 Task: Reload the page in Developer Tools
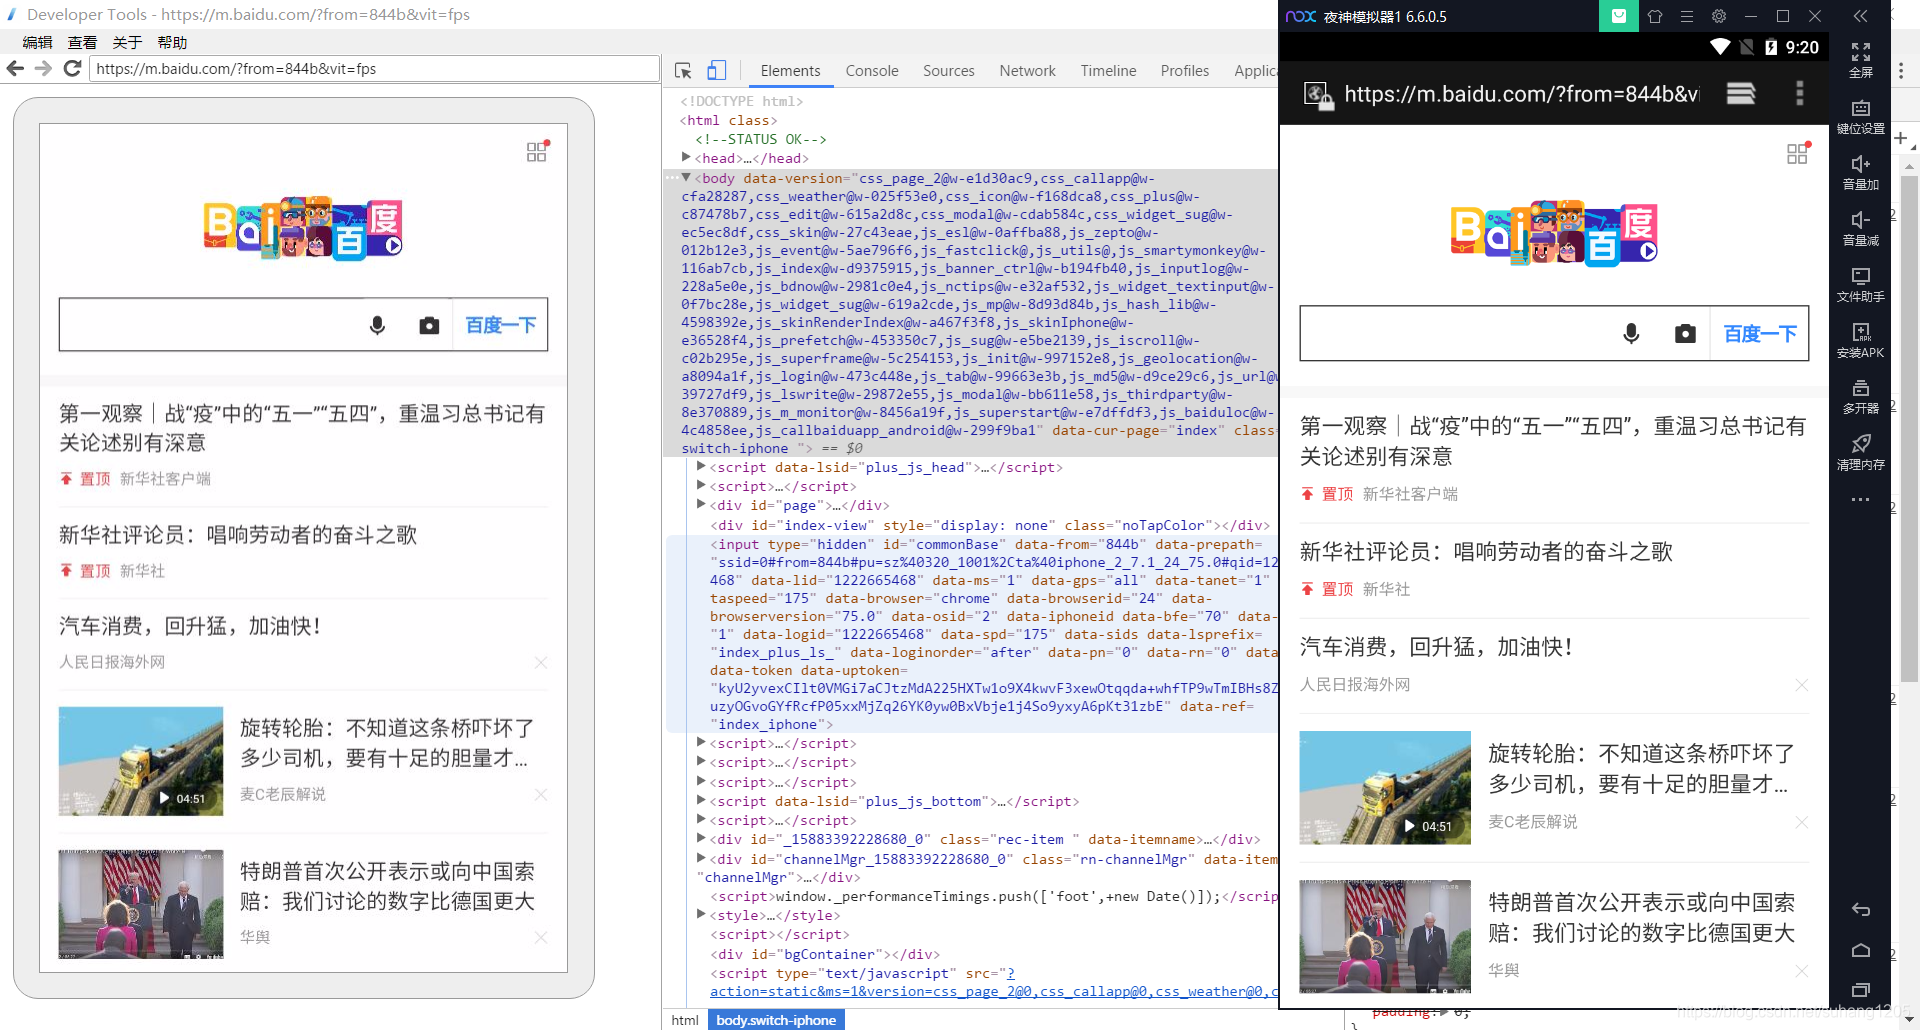pyautogui.click(x=72, y=68)
